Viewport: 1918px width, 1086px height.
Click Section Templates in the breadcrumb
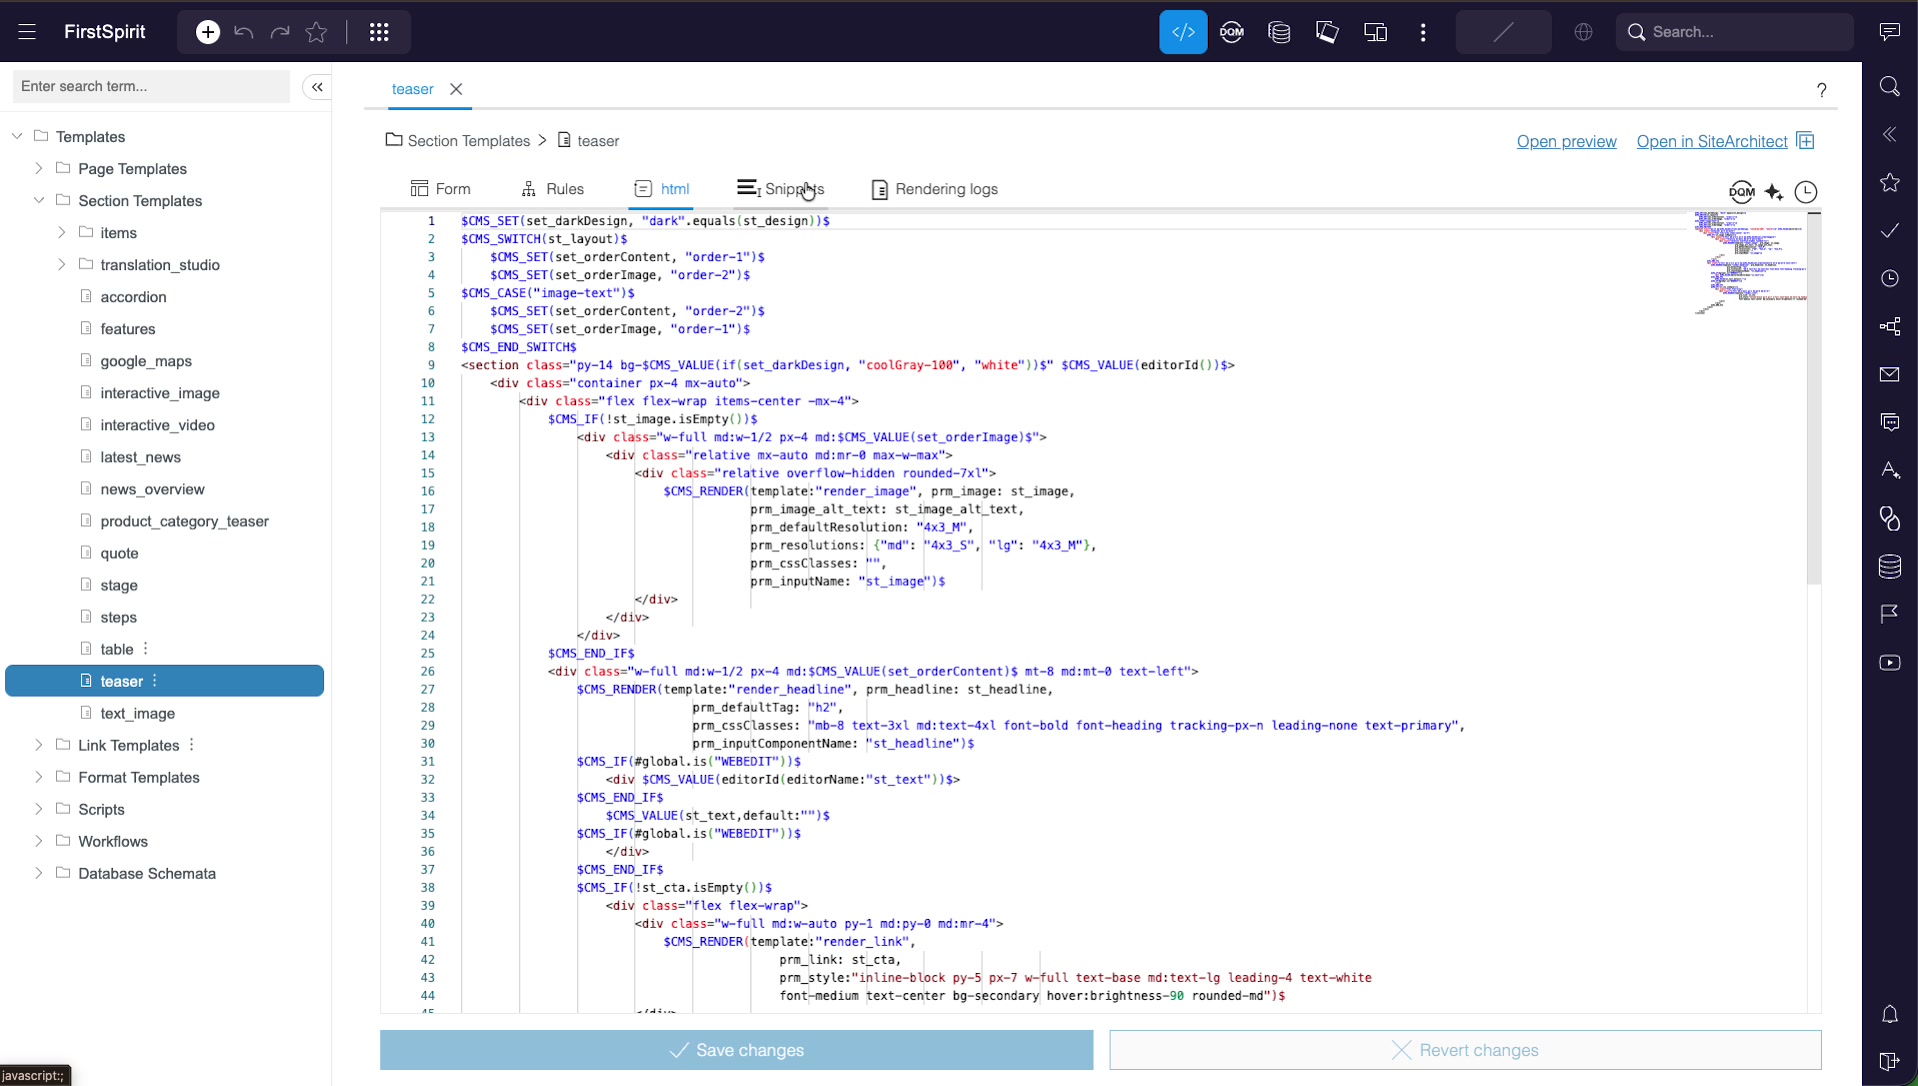[468, 141]
